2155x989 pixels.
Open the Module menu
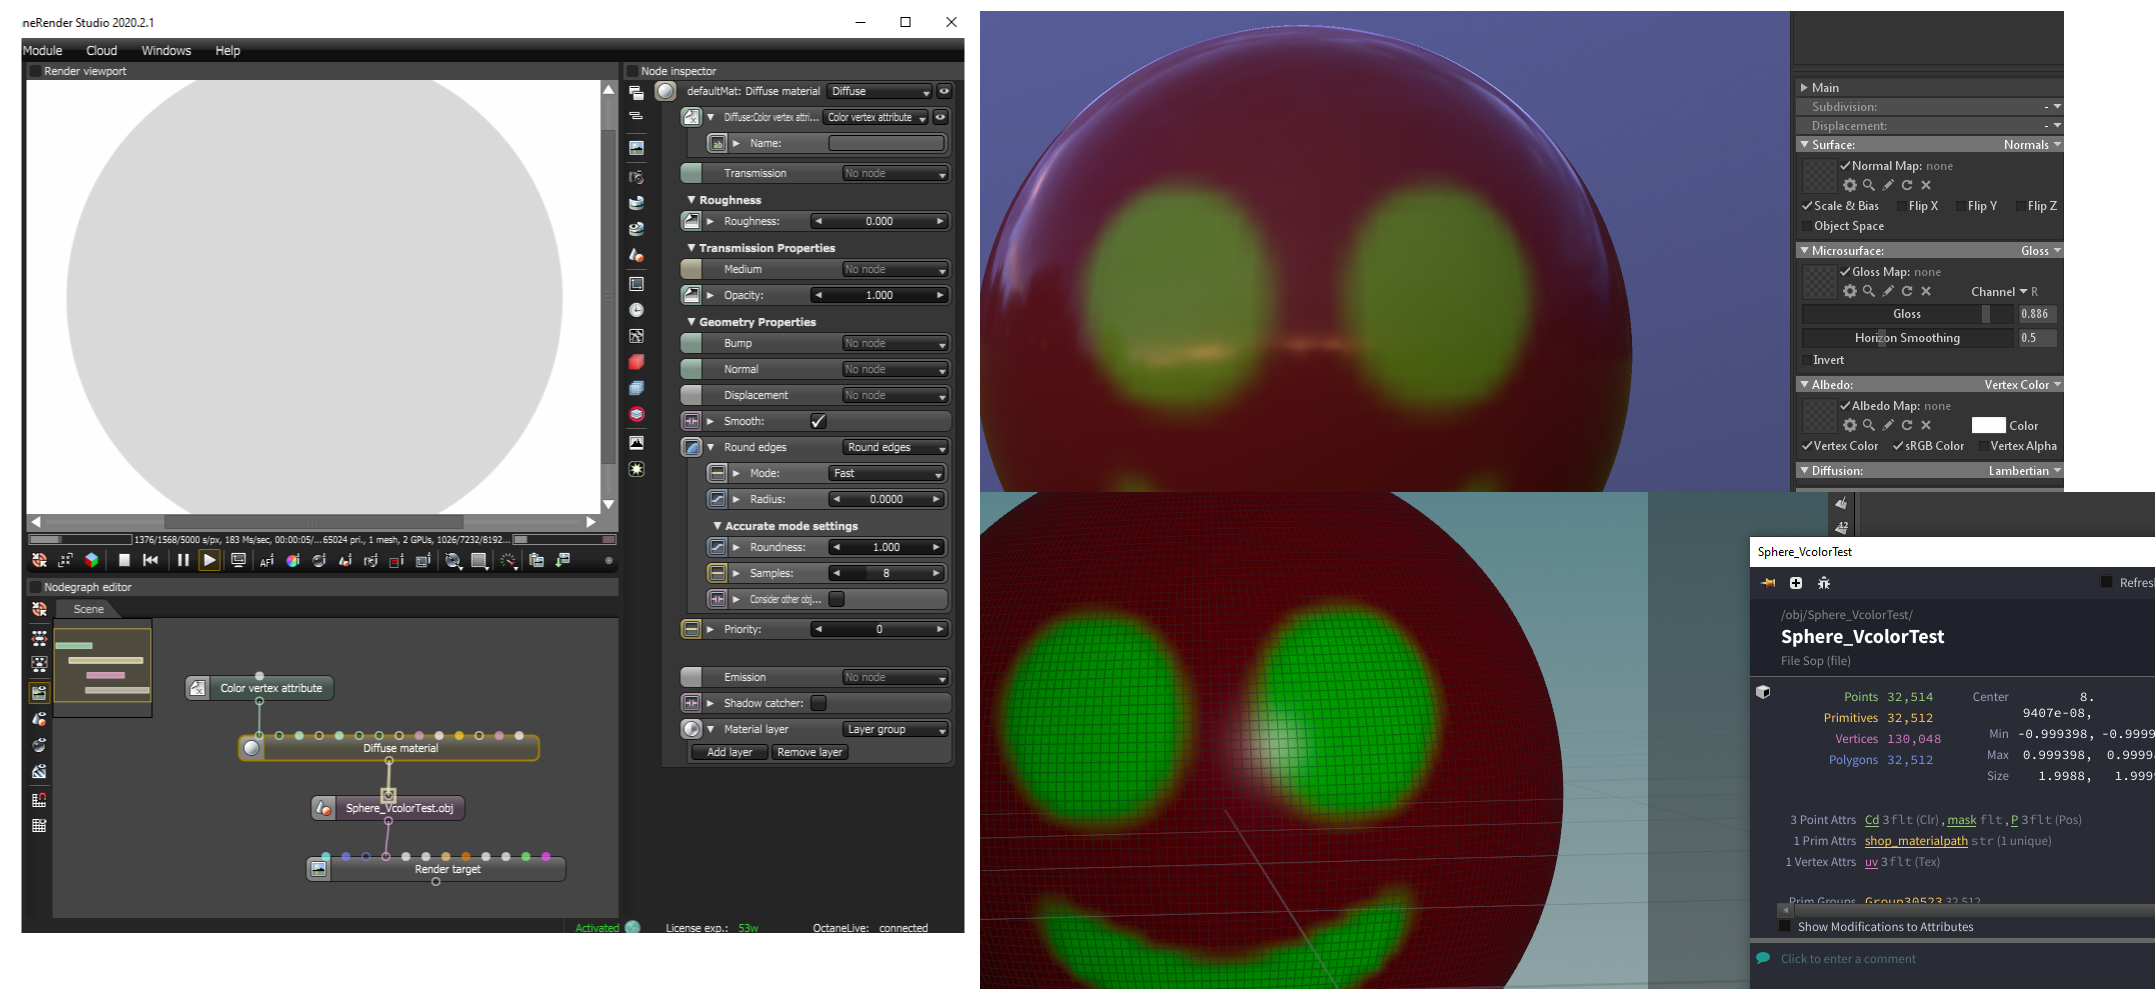tap(42, 50)
